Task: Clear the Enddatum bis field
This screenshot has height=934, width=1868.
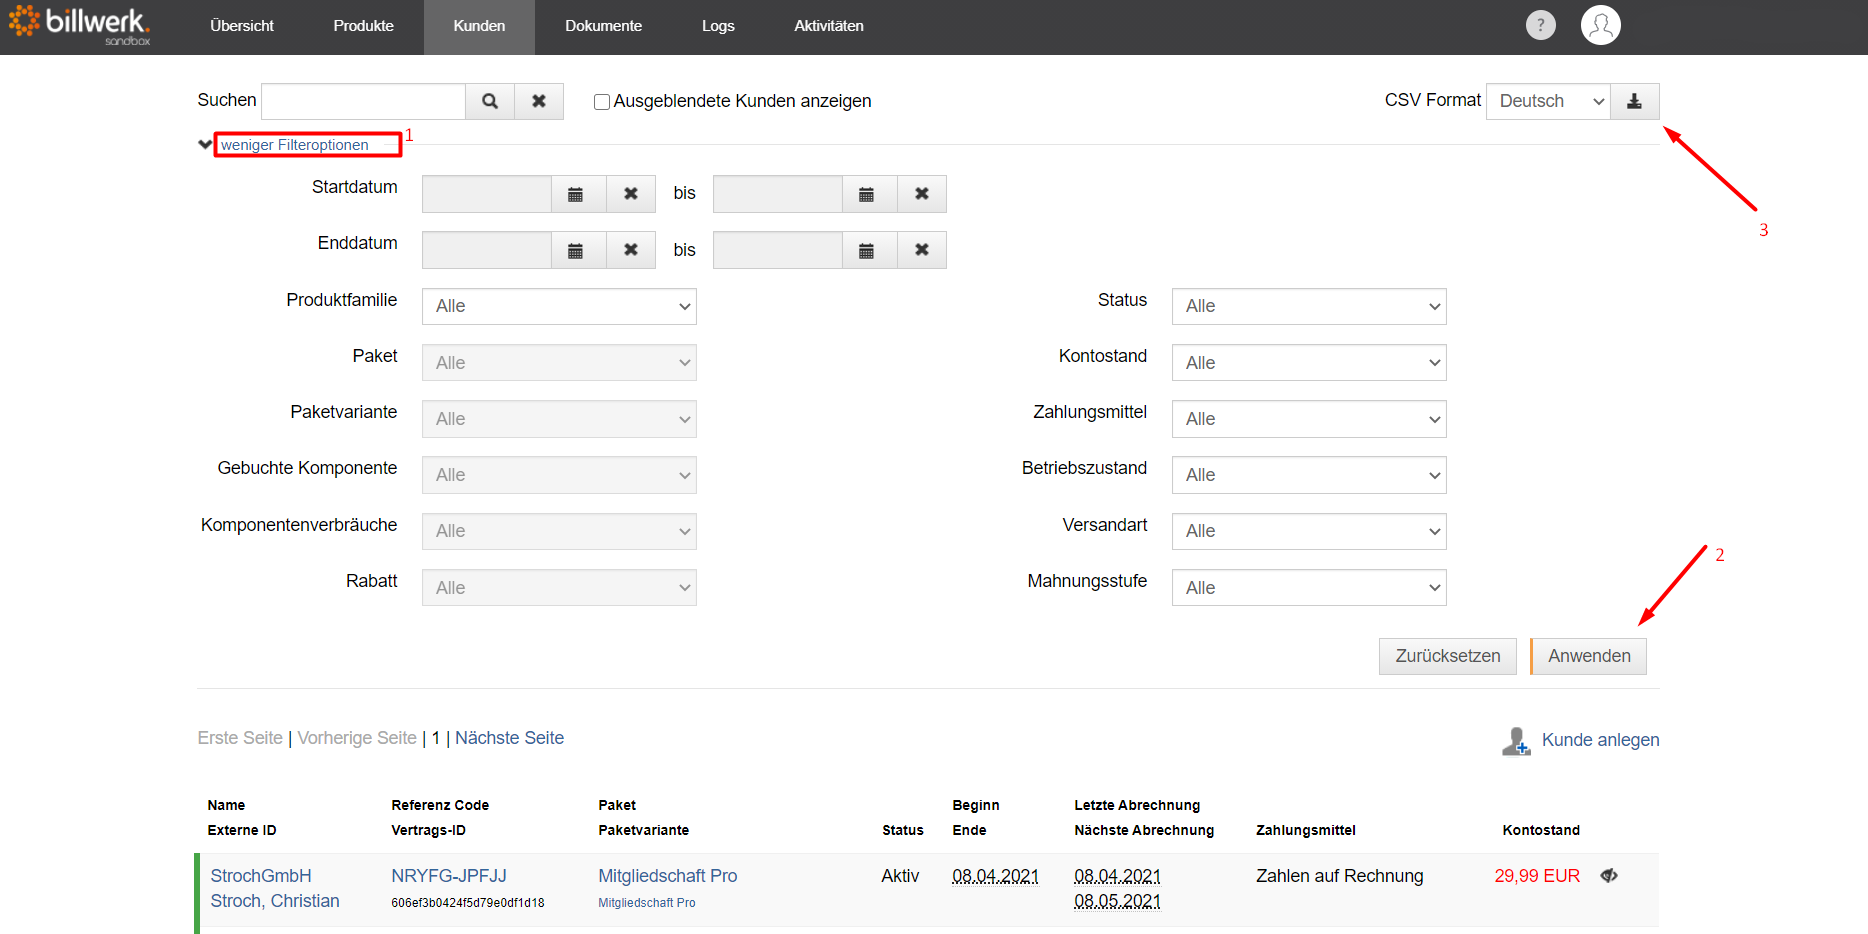Action: (x=922, y=250)
